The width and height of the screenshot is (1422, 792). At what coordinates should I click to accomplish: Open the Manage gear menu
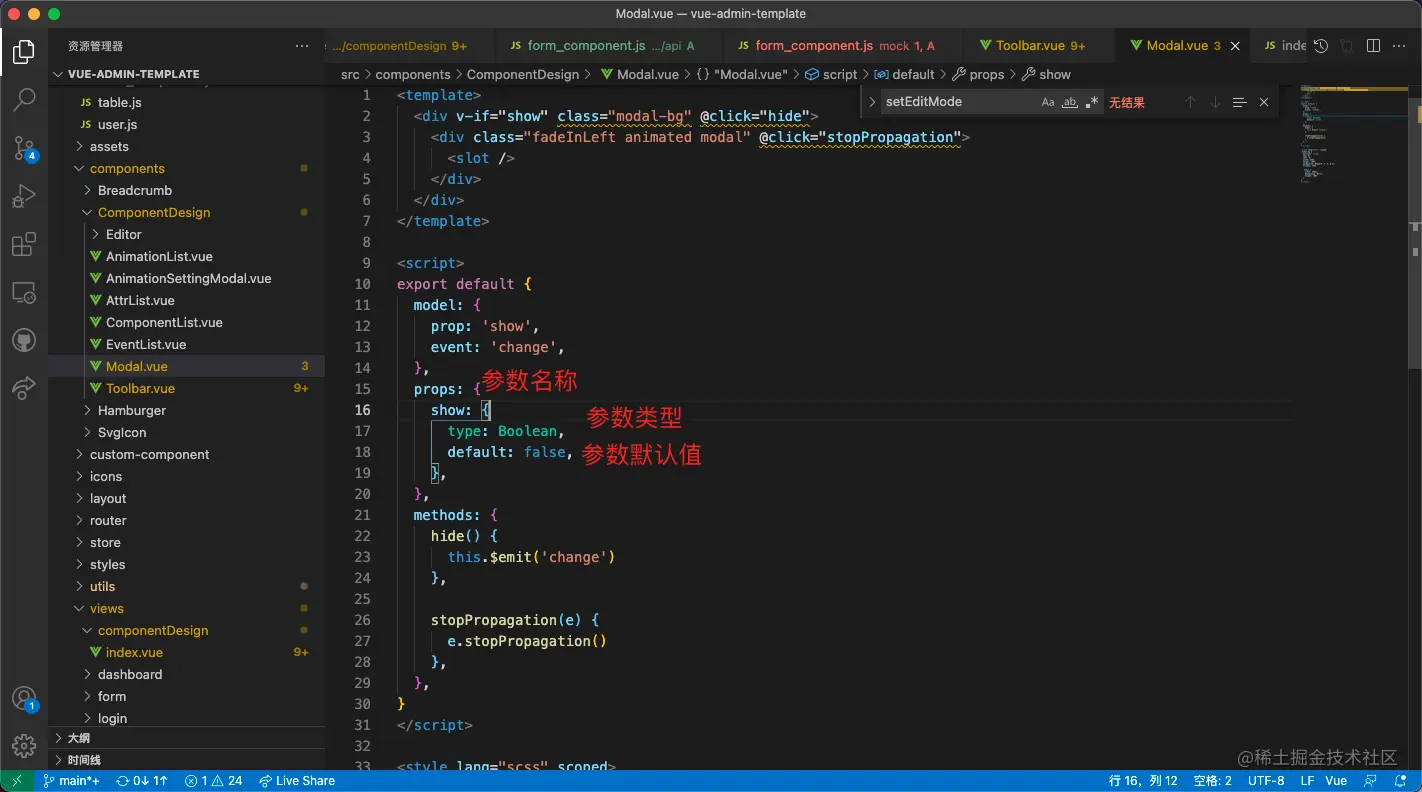coord(24,745)
